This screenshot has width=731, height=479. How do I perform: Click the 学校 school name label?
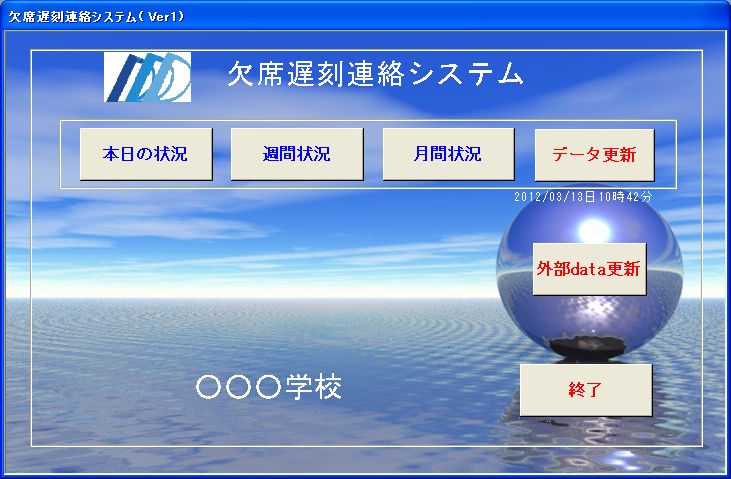pyautogui.click(x=314, y=388)
